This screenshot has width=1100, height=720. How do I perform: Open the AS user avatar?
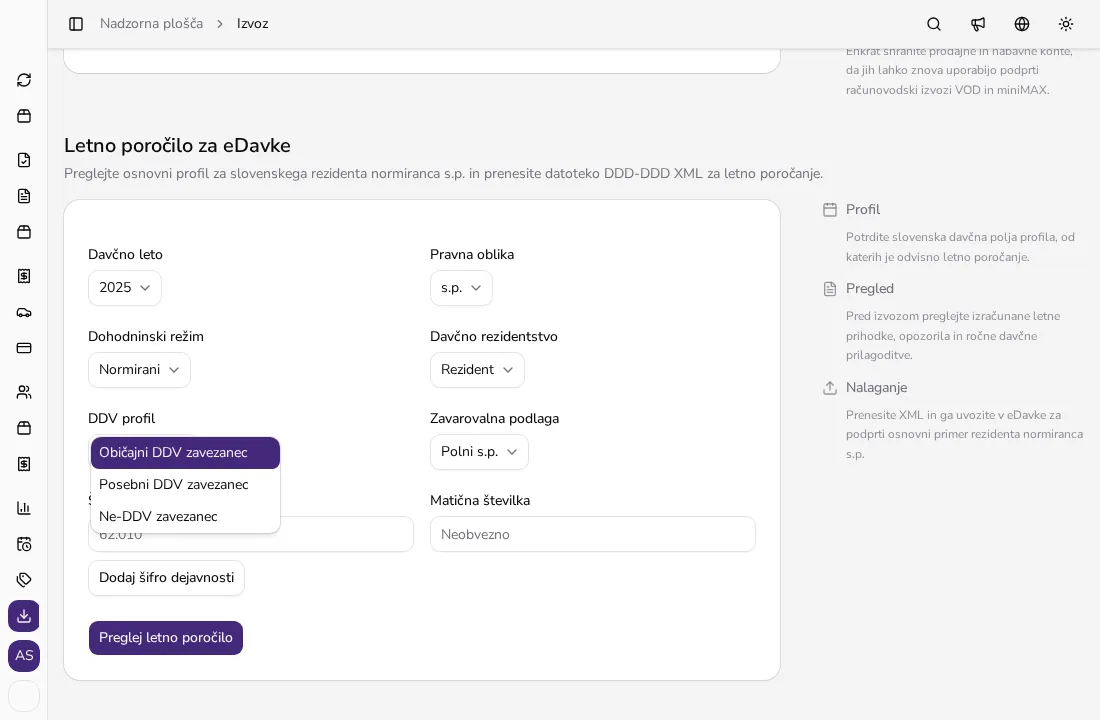pyautogui.click(x=24, y=655)
